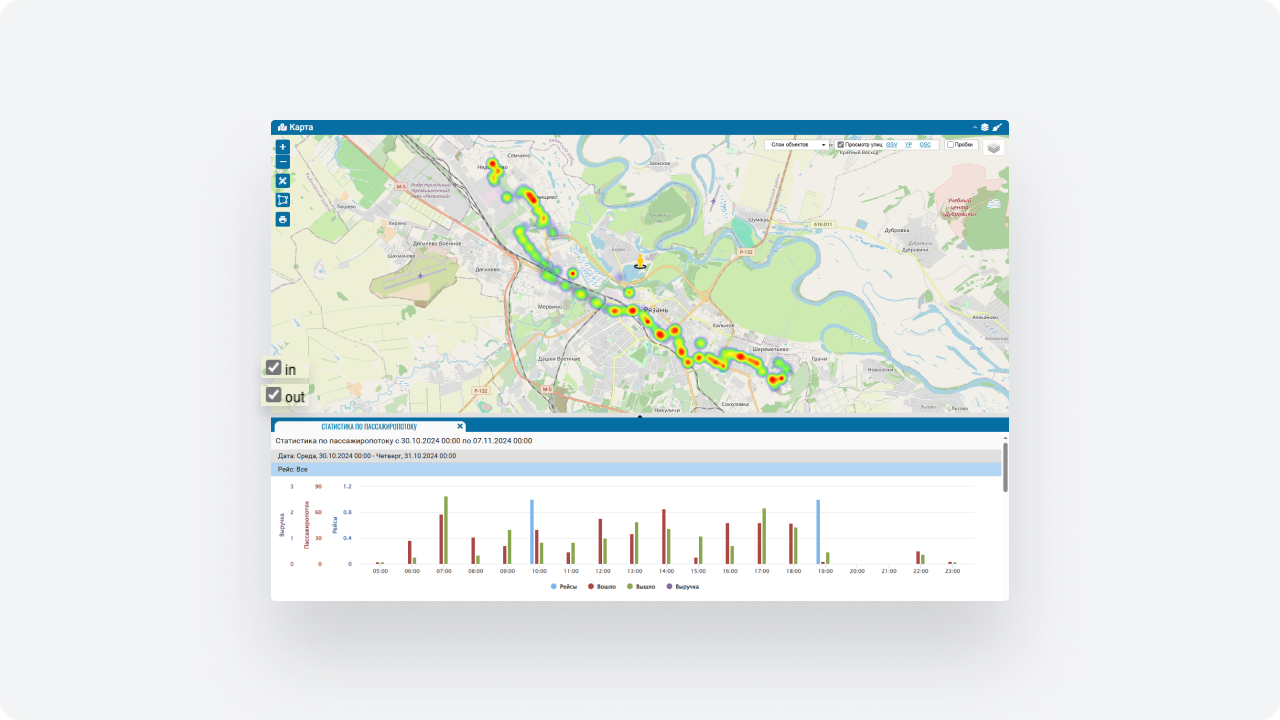1280x720 pixels.
Task: Open the Слои объектов dropdown
Action: coord(797,145)
